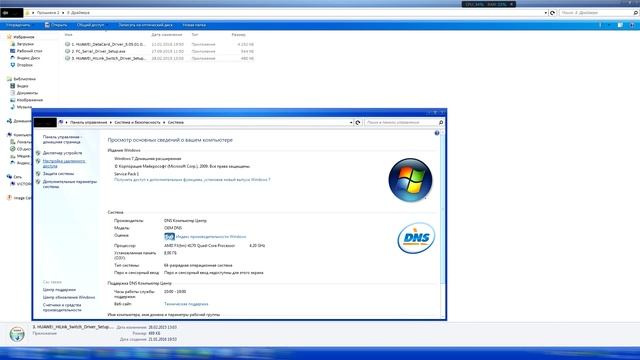Screen dimensions: 640x360
Task: Open Документы library icon in sidebar
Action: [x=13, y=93]
